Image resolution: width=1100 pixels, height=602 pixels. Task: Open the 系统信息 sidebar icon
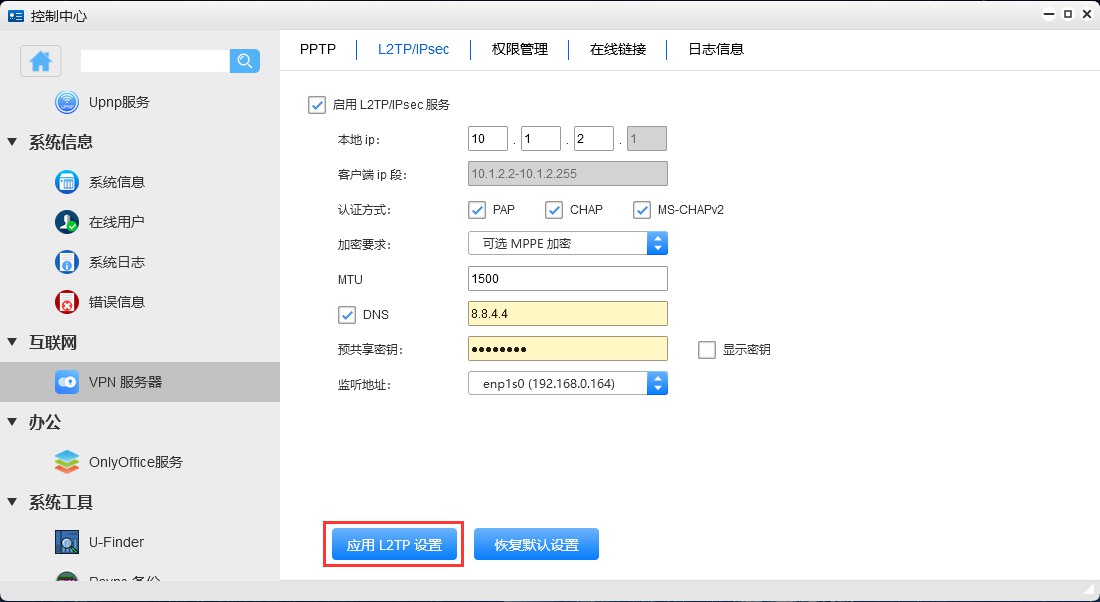click(67, 182)
